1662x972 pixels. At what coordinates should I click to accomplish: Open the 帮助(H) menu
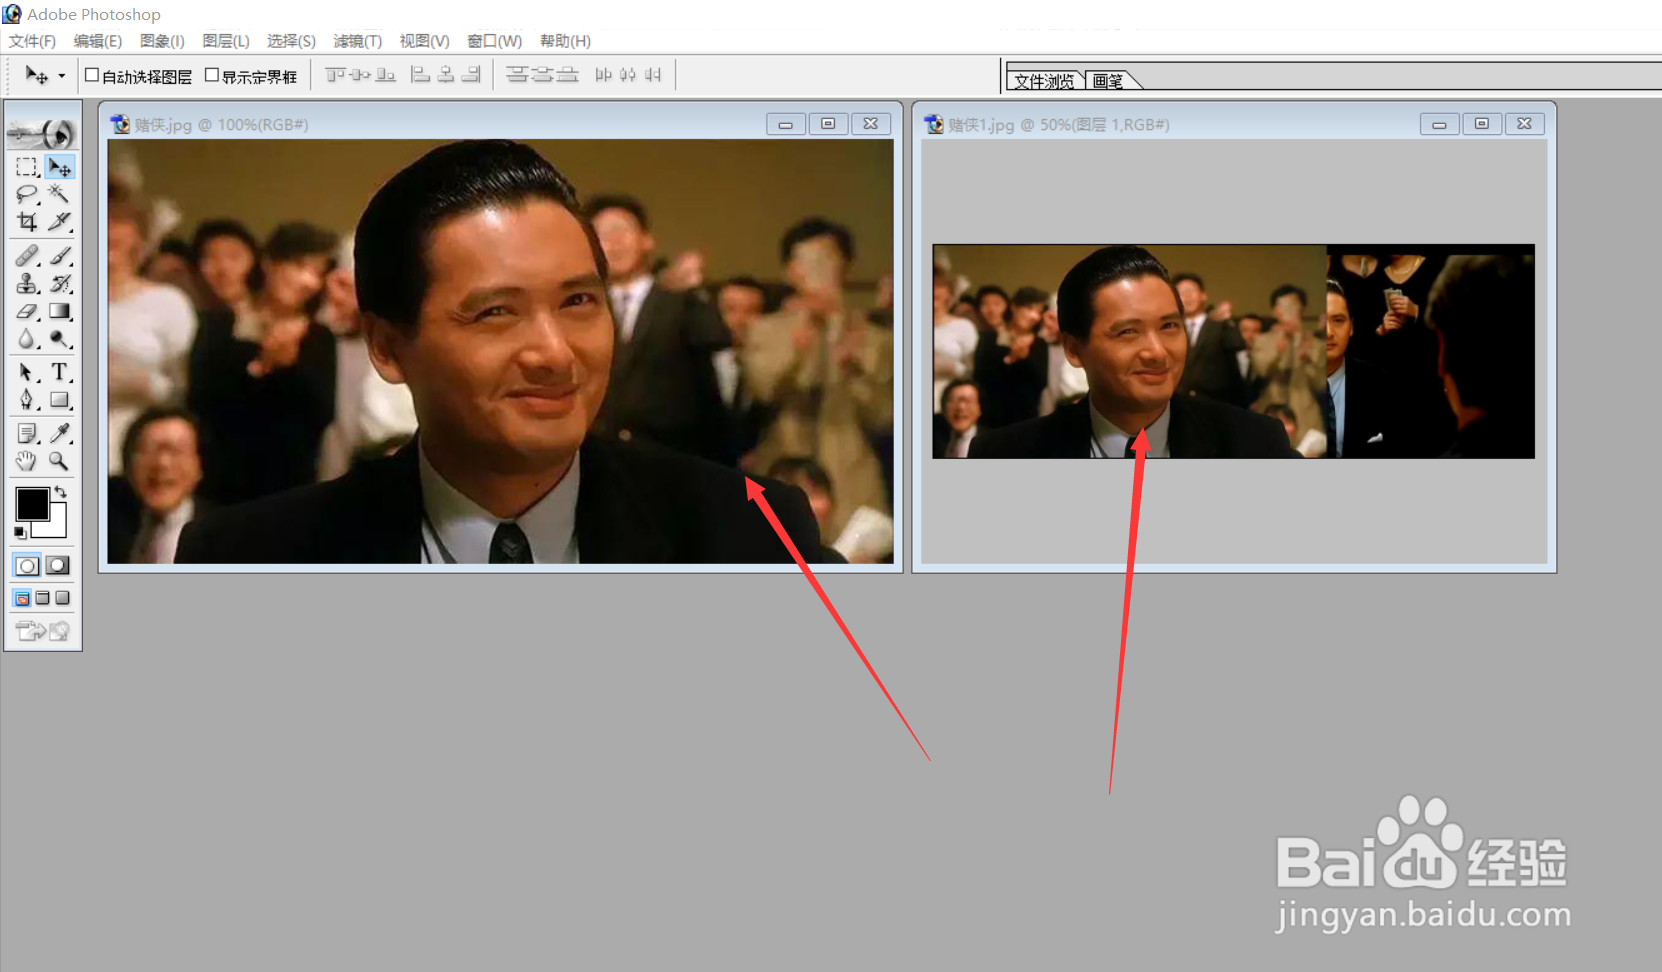pyautogui.click(x=565, y=41)
